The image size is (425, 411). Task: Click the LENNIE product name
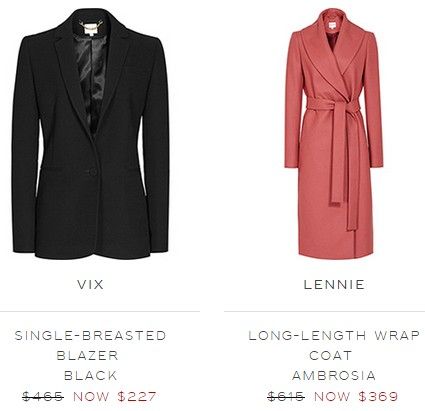point(334,284)
